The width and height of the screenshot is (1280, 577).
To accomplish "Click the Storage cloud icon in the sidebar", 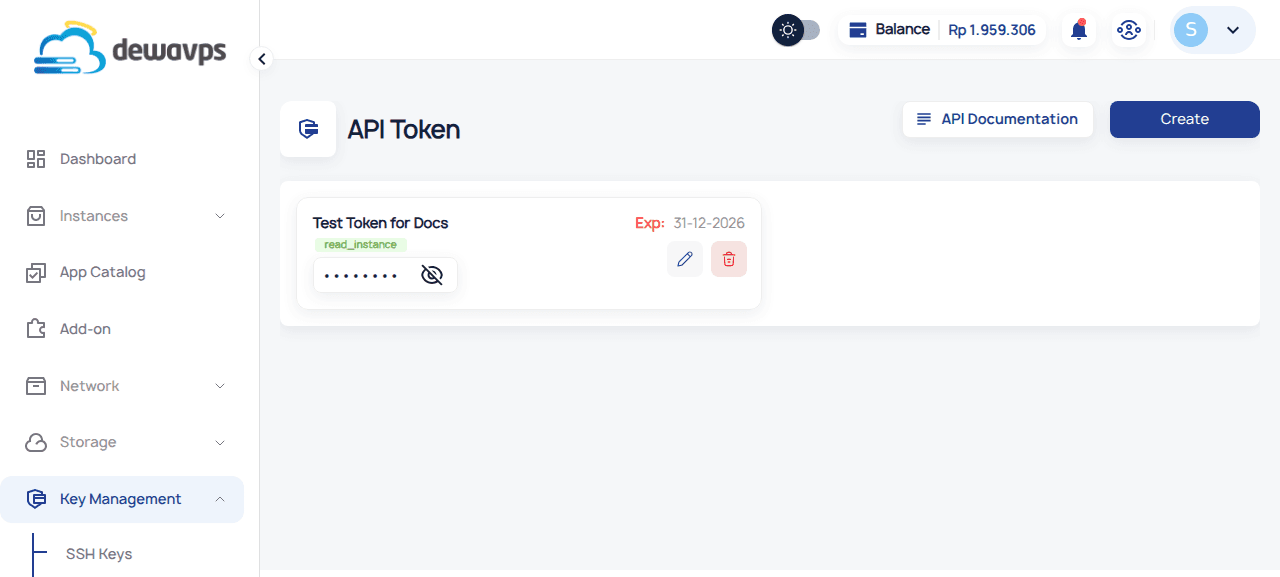I will point(36,442).
